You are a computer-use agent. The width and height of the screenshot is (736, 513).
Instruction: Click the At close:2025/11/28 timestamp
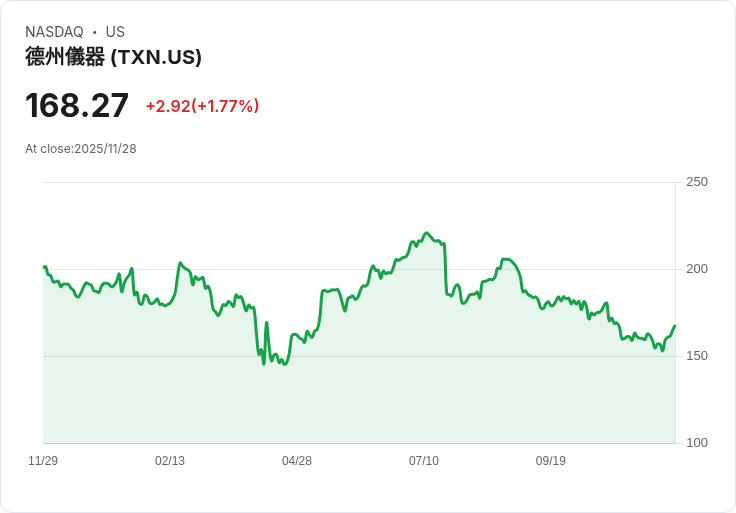[x=81, y=149]
